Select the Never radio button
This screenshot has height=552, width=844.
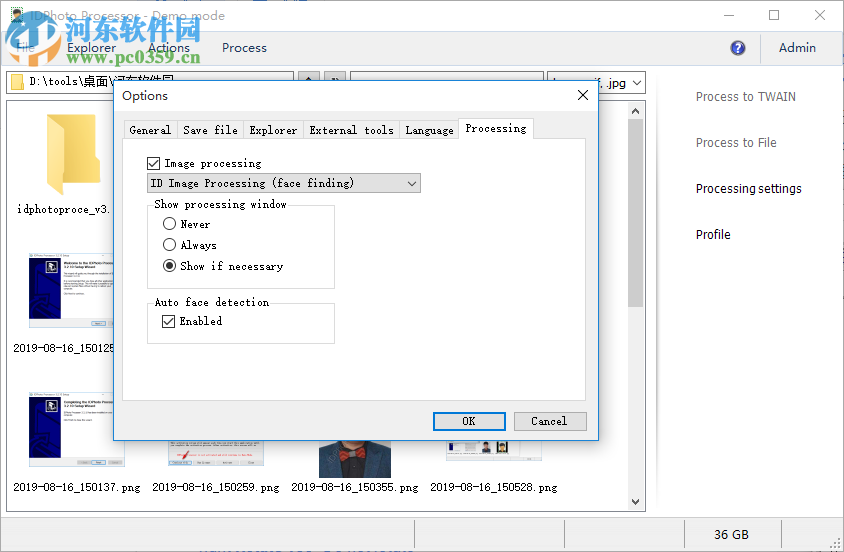pyautogui.click(x=170, y=223)
